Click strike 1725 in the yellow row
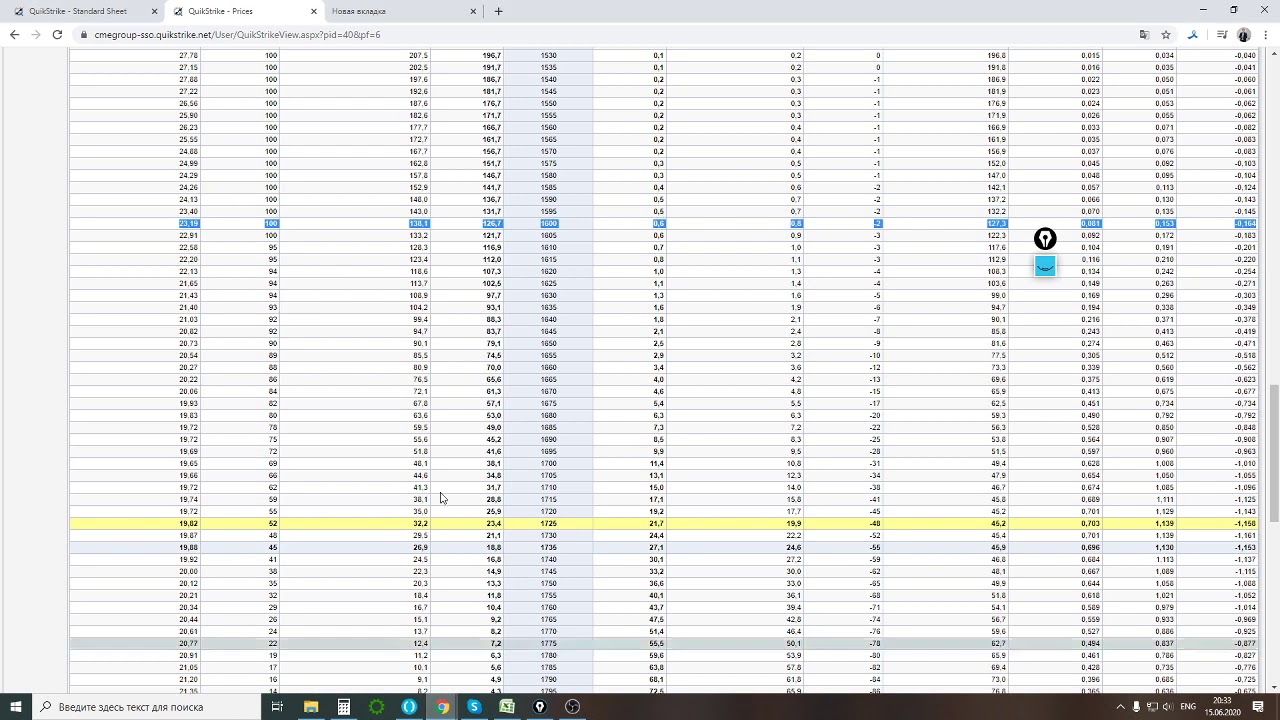The width and height of the screenshot is (1280, 720). pos(548,523)
